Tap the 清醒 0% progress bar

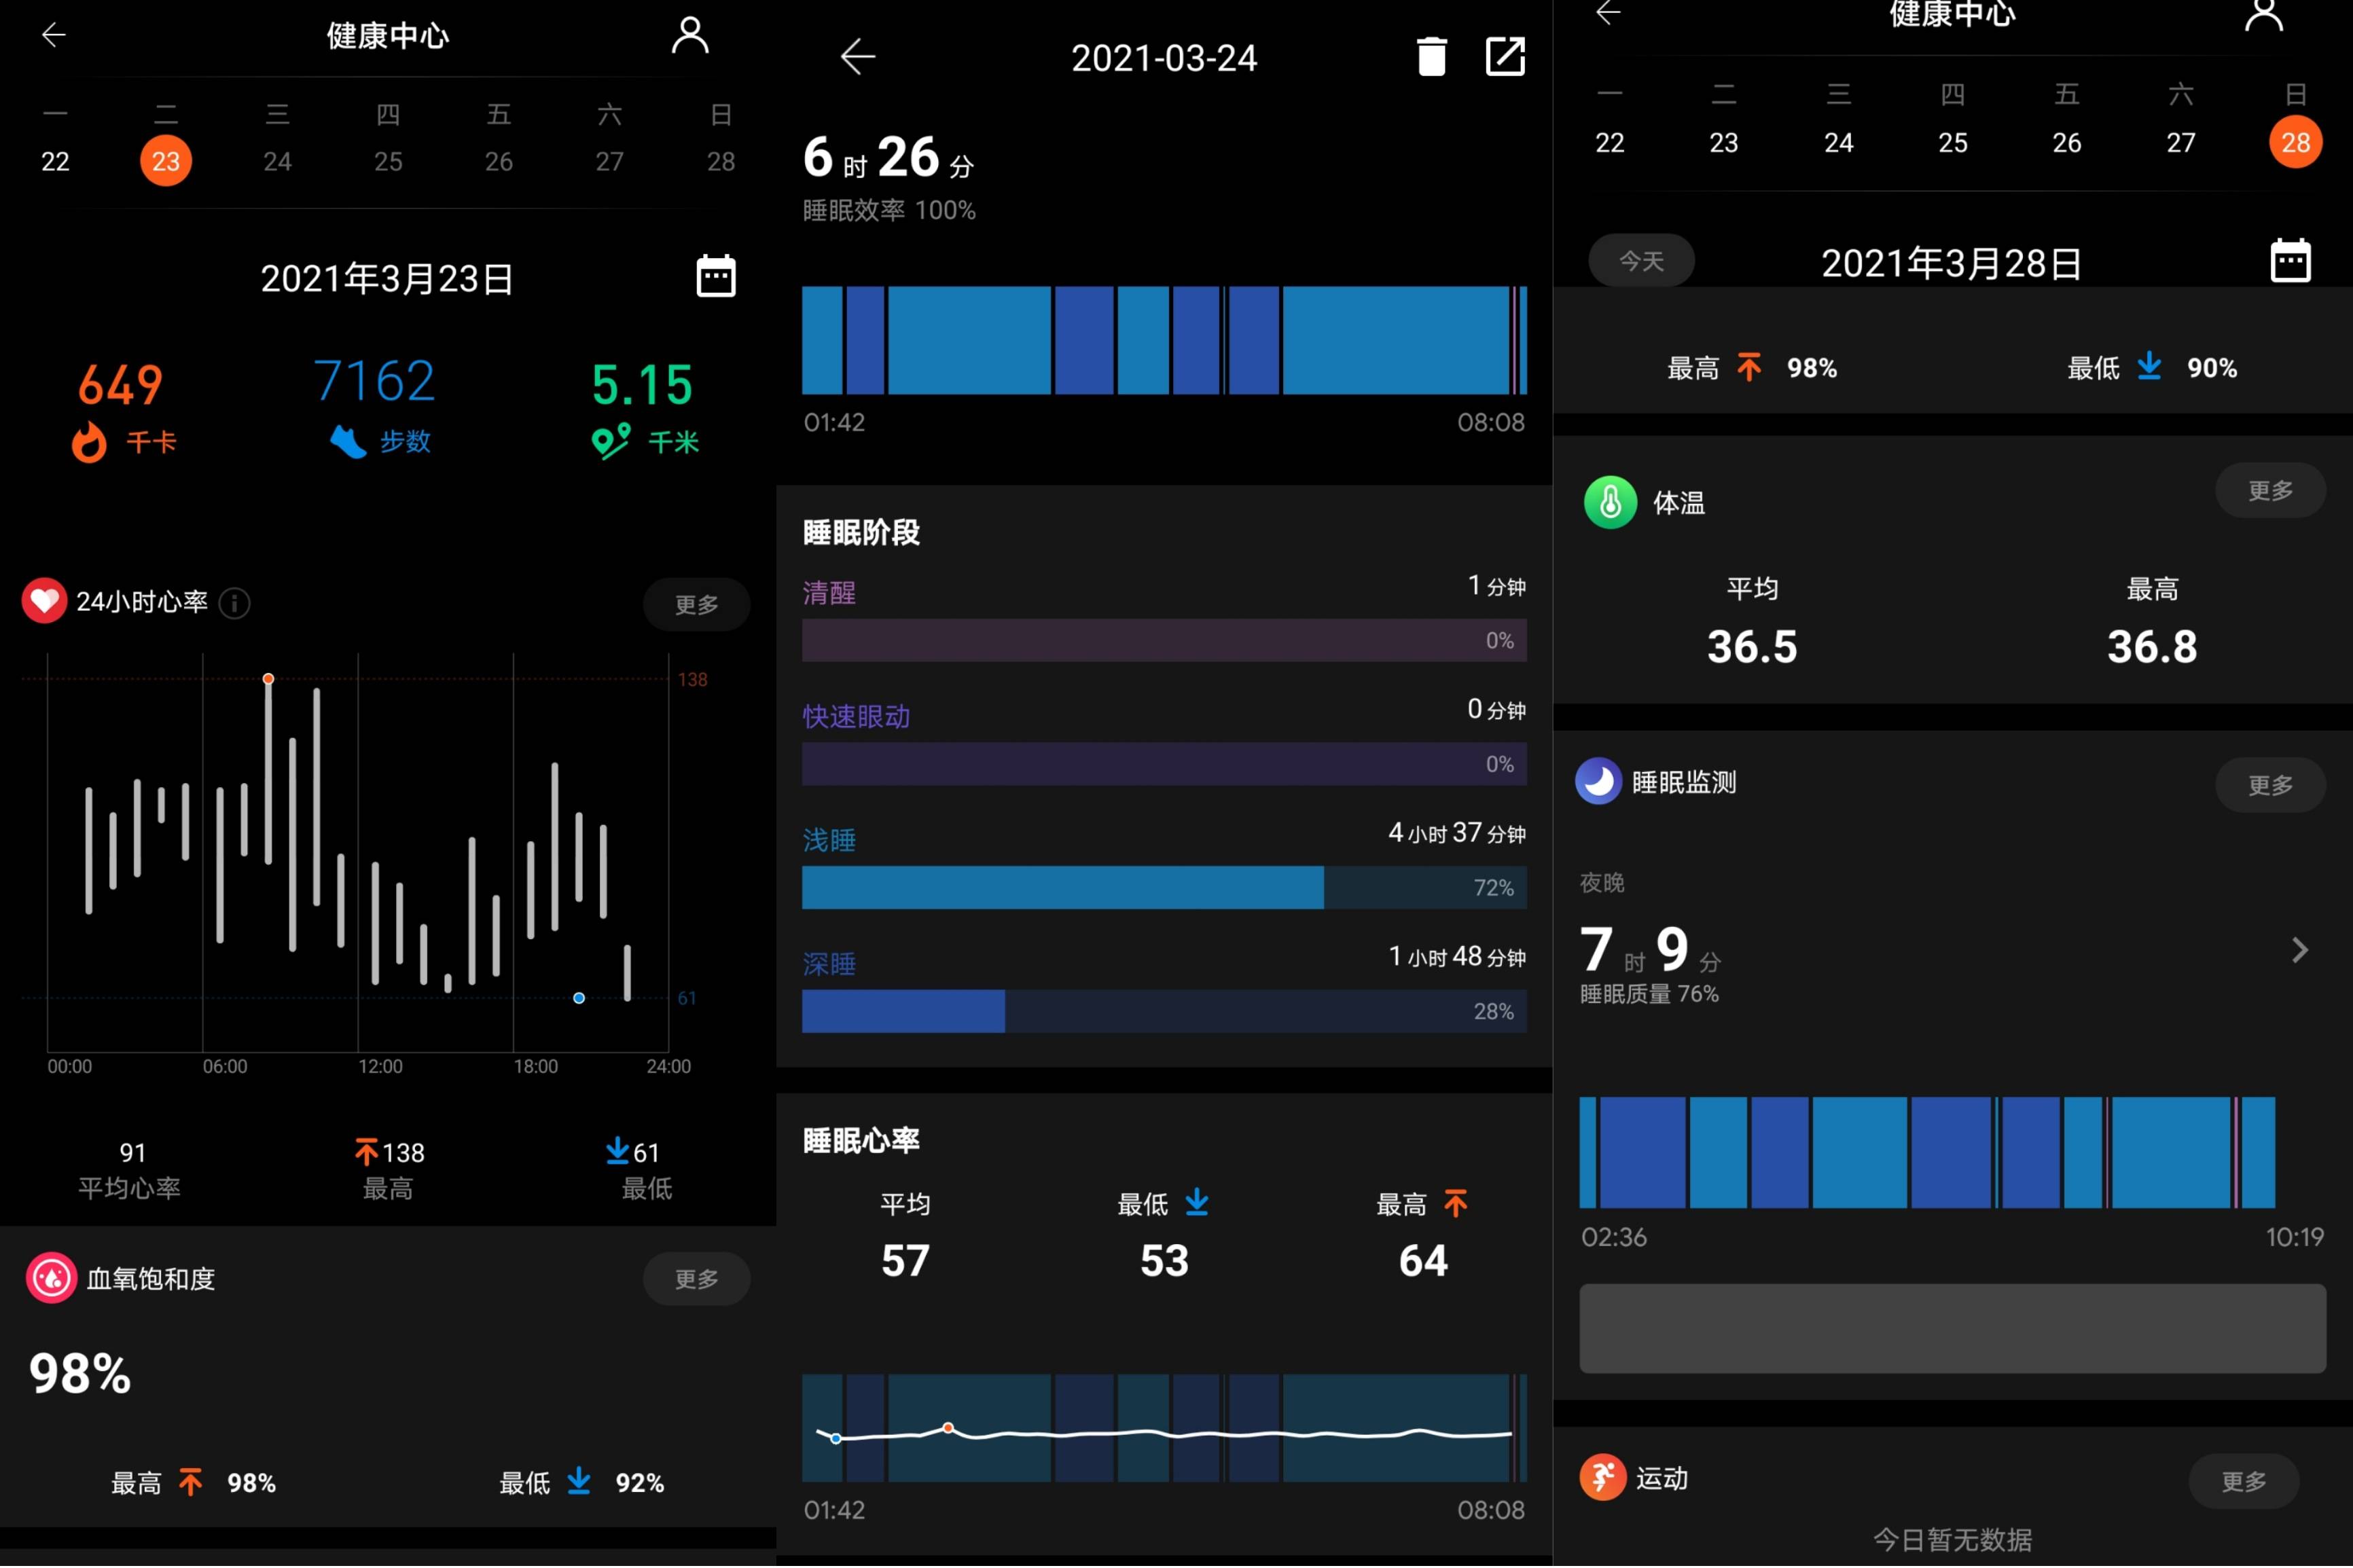tap(1164, 640)
